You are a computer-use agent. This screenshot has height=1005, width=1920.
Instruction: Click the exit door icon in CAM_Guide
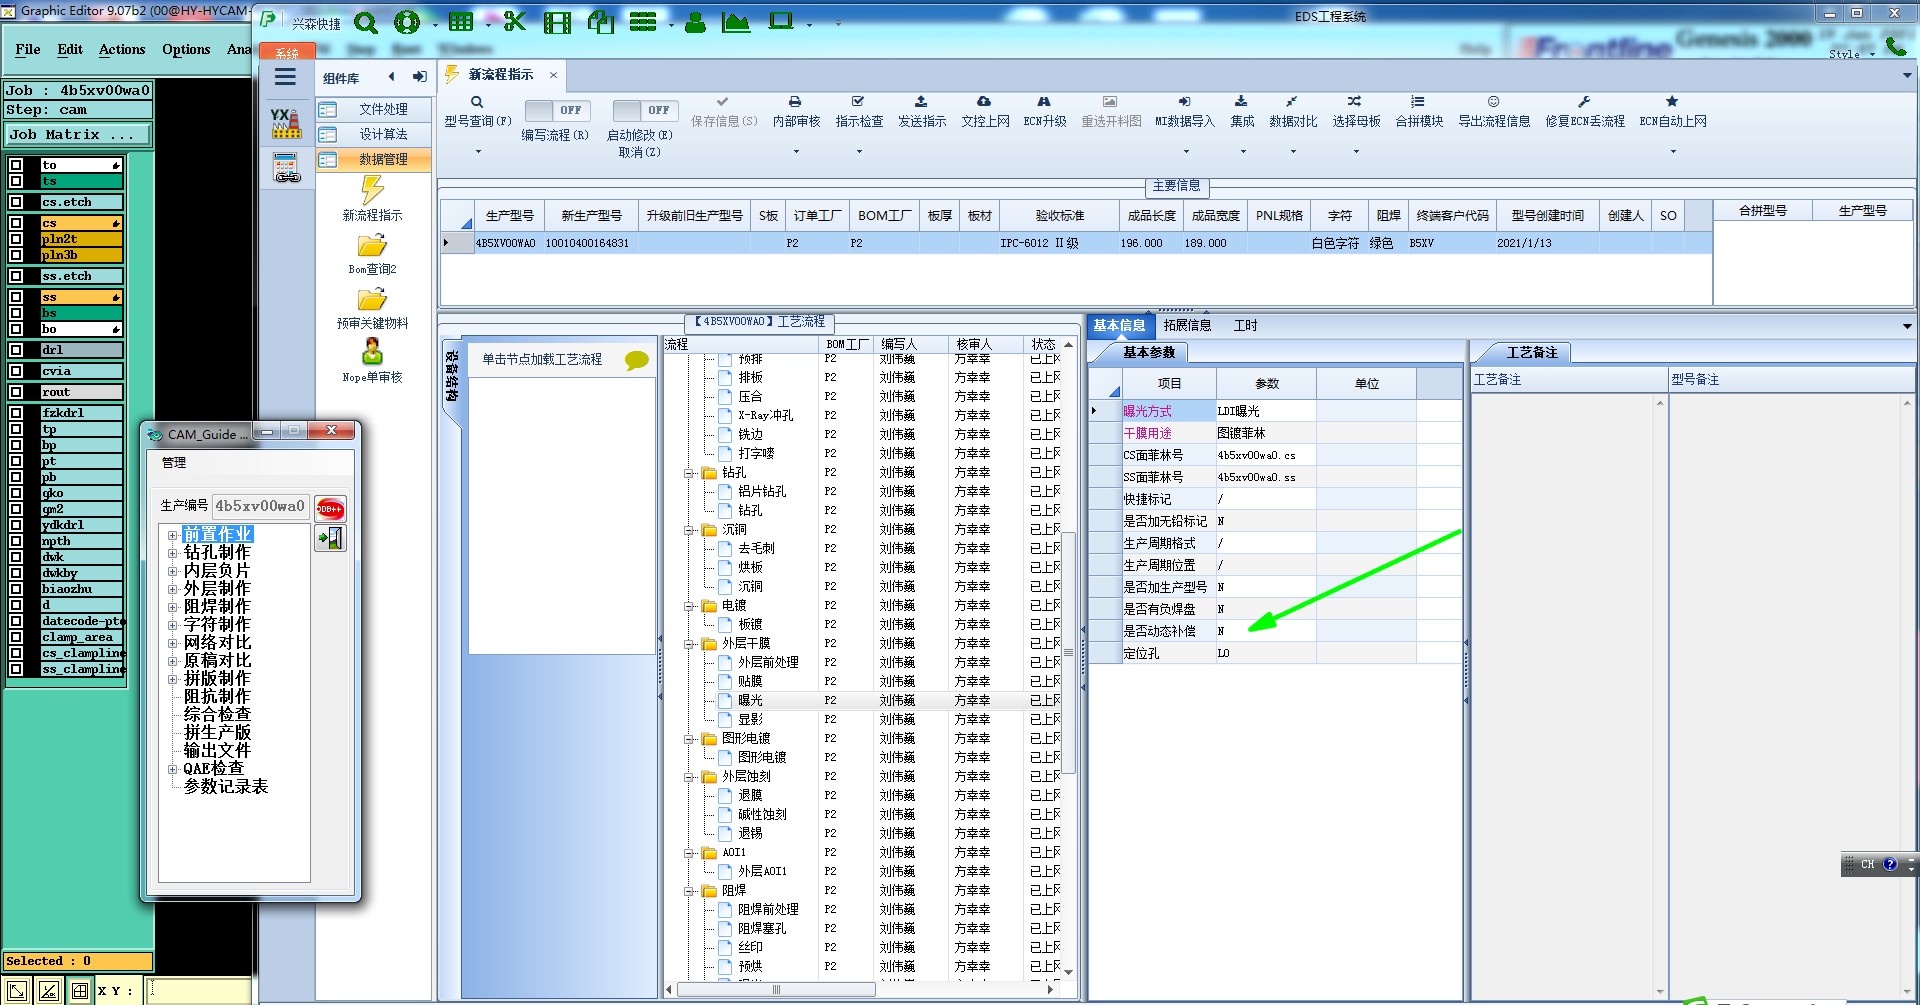[330, 539]
